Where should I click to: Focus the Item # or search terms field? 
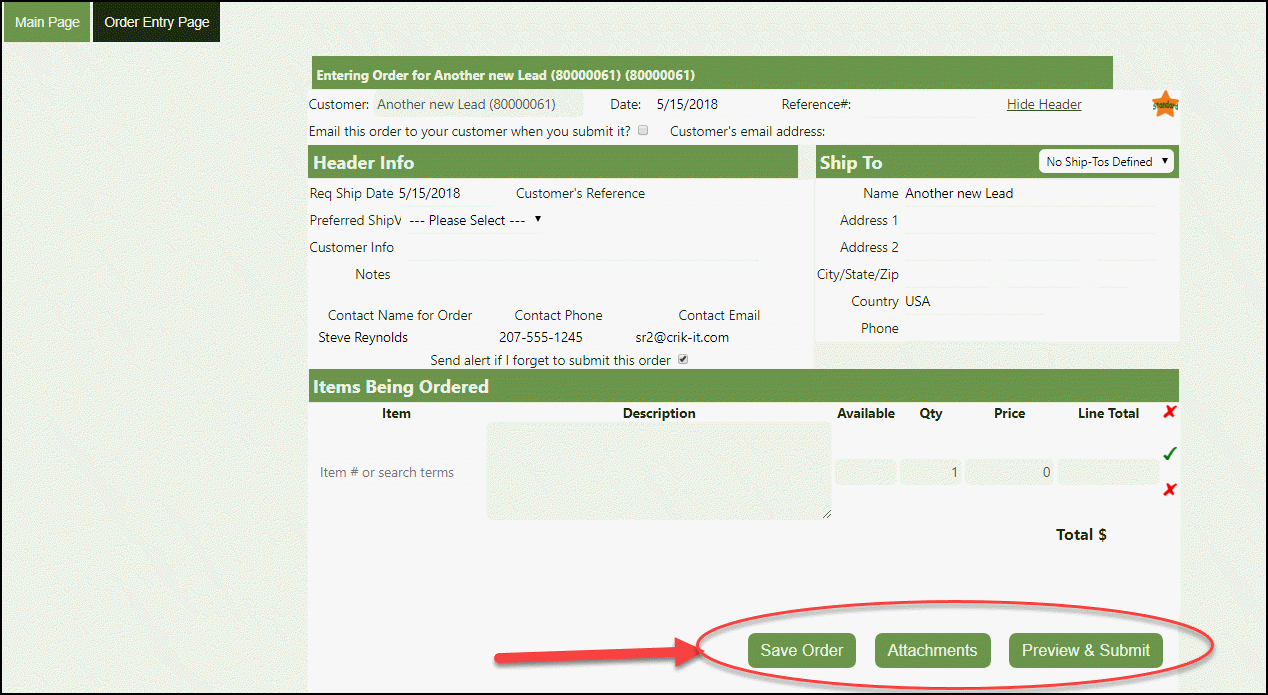(396, 472)
